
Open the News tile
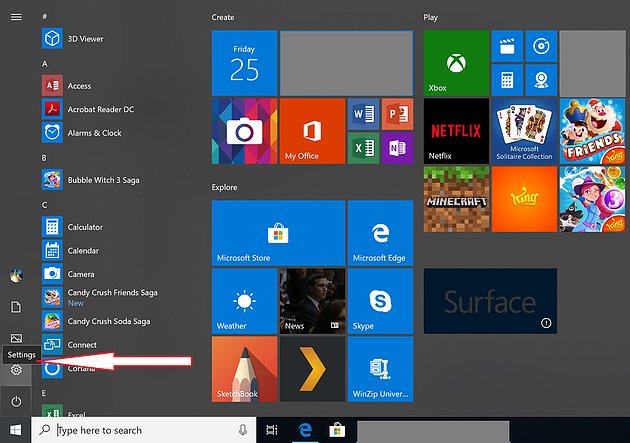click(312, 301)
